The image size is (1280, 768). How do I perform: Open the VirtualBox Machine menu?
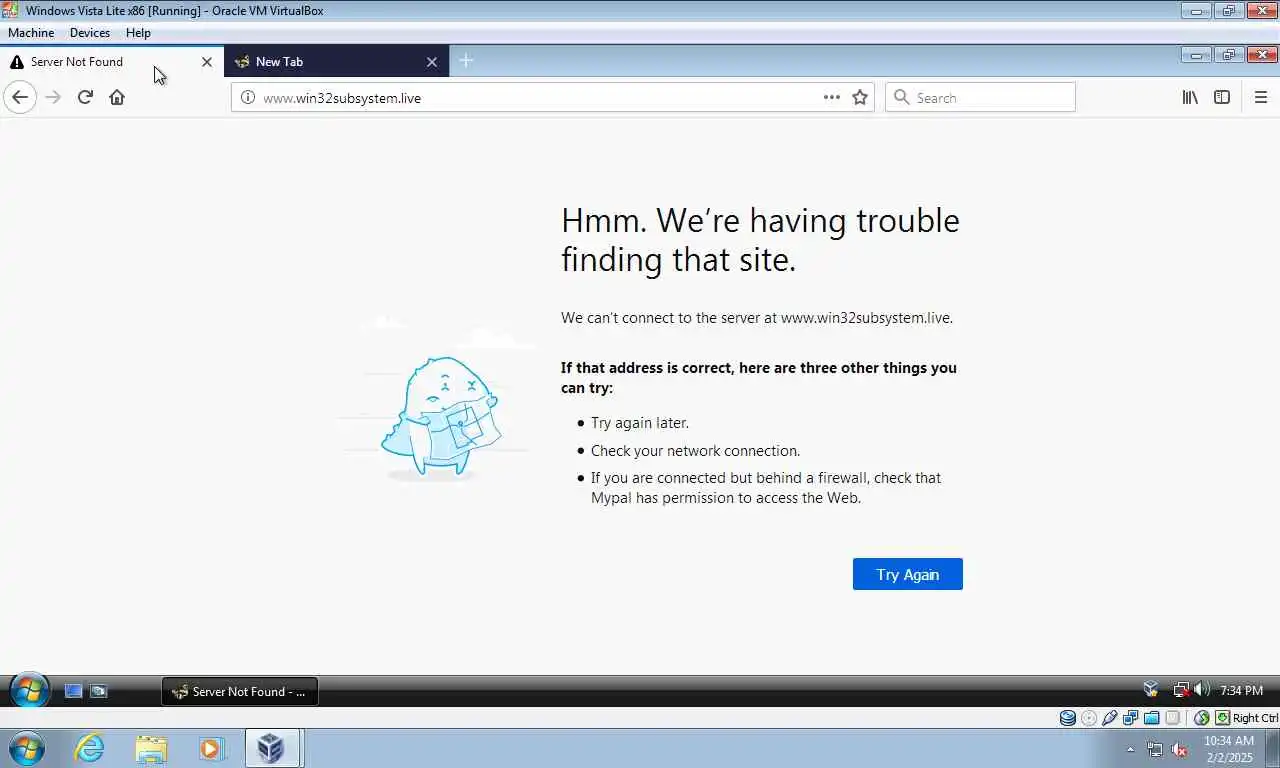pyautogui.click(x=31, y=33)
